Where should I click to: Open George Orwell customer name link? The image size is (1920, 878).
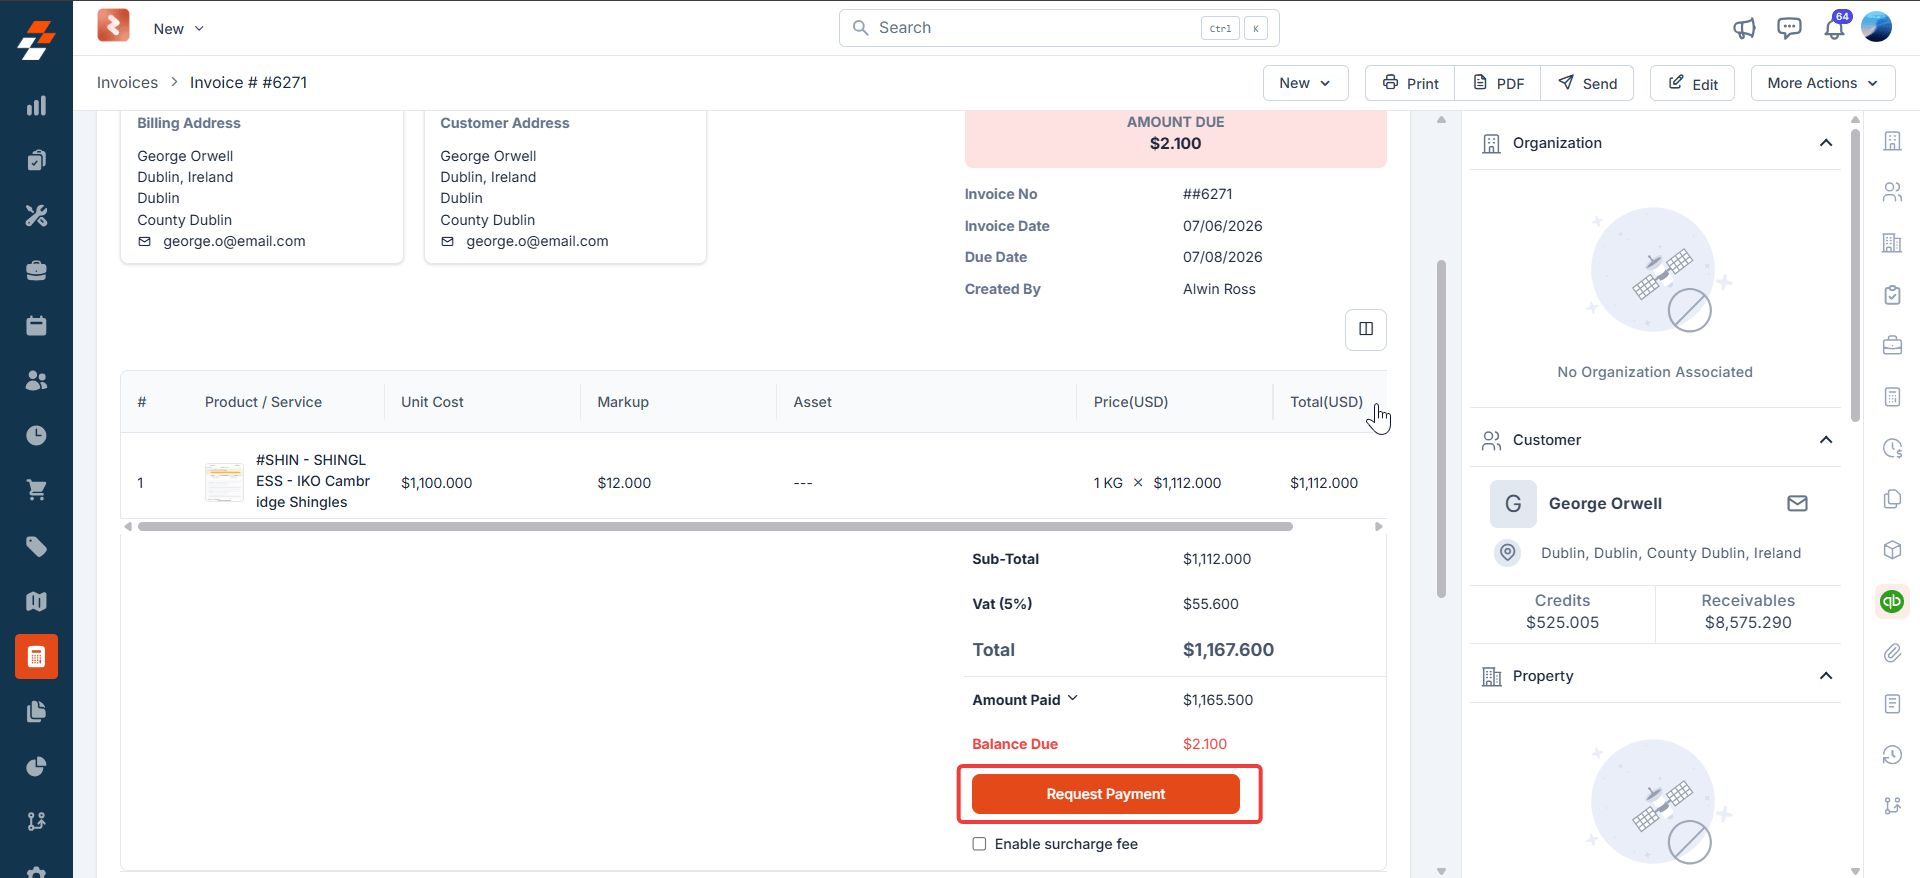(1605, 503)
